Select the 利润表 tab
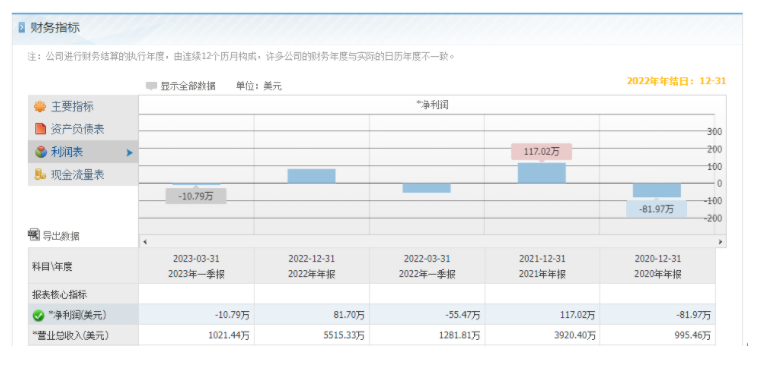This screenshot has height=369, width=760. [83, 152]
